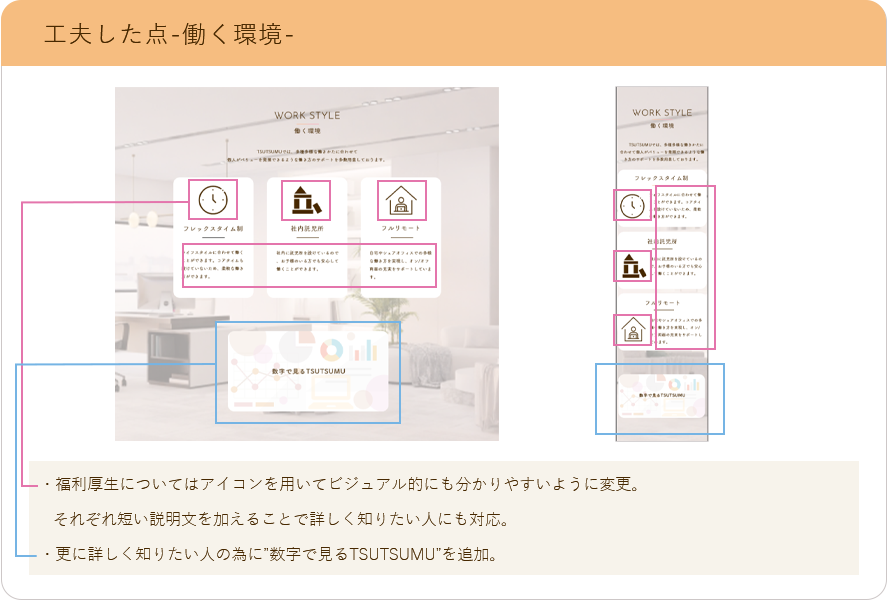Screen dimensions: 887x600
Task: Click the slide title 工夫した点-働く環境-
Action: tap(168, 33)
